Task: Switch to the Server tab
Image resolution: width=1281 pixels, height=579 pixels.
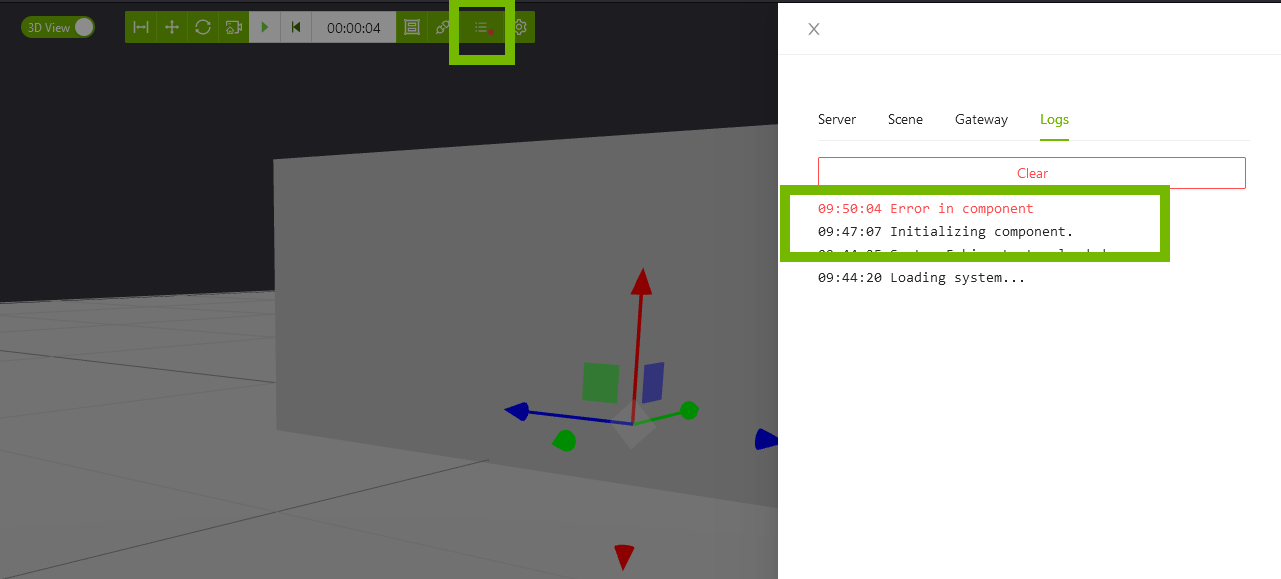Action: pos(837,119)
